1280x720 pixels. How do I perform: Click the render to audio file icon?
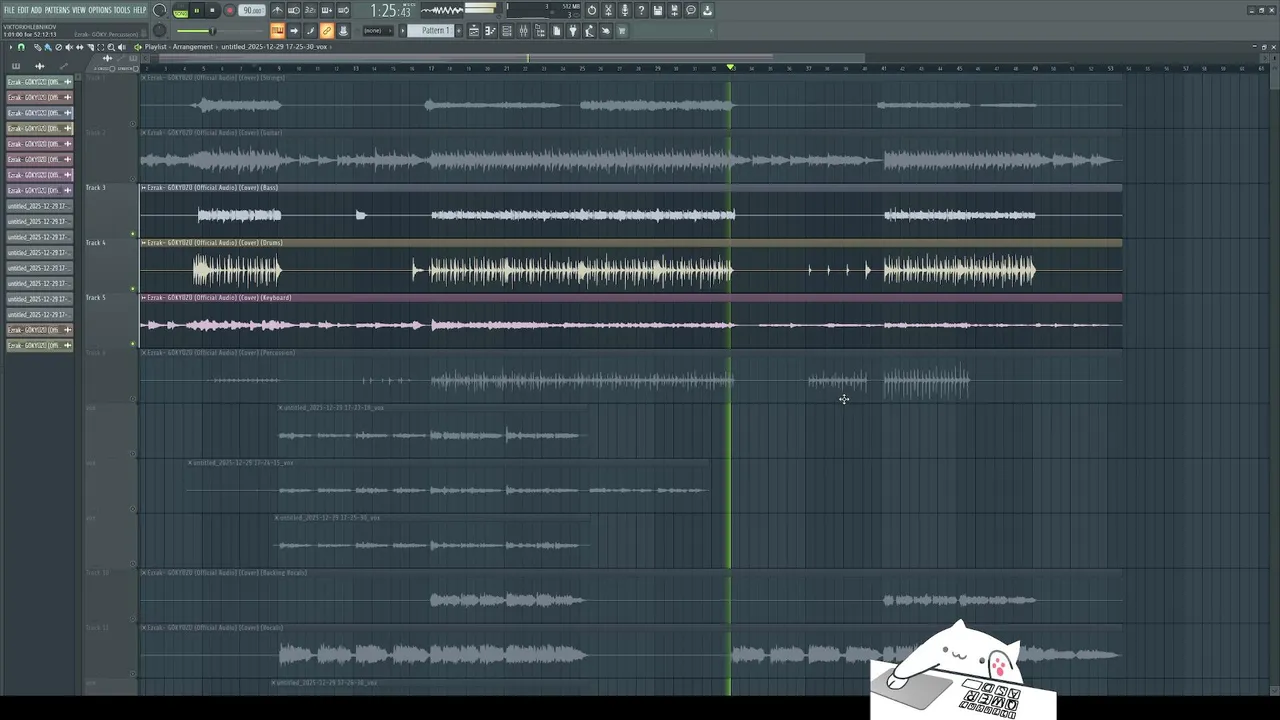[x=674, y=11]
